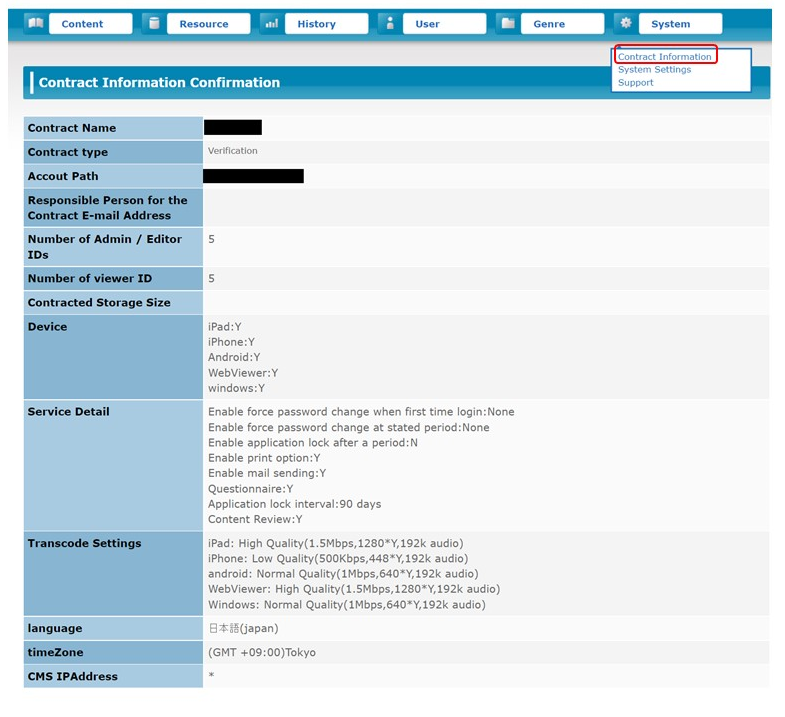Click the Service Detail label cell
The width and height of the screenshot is (785, 717).
(x=113, y=466)
